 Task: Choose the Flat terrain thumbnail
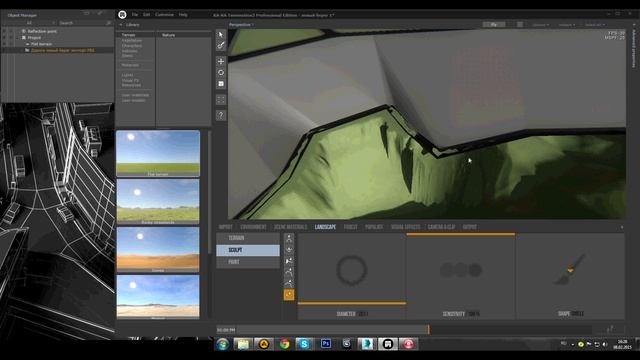pos(158,153)
